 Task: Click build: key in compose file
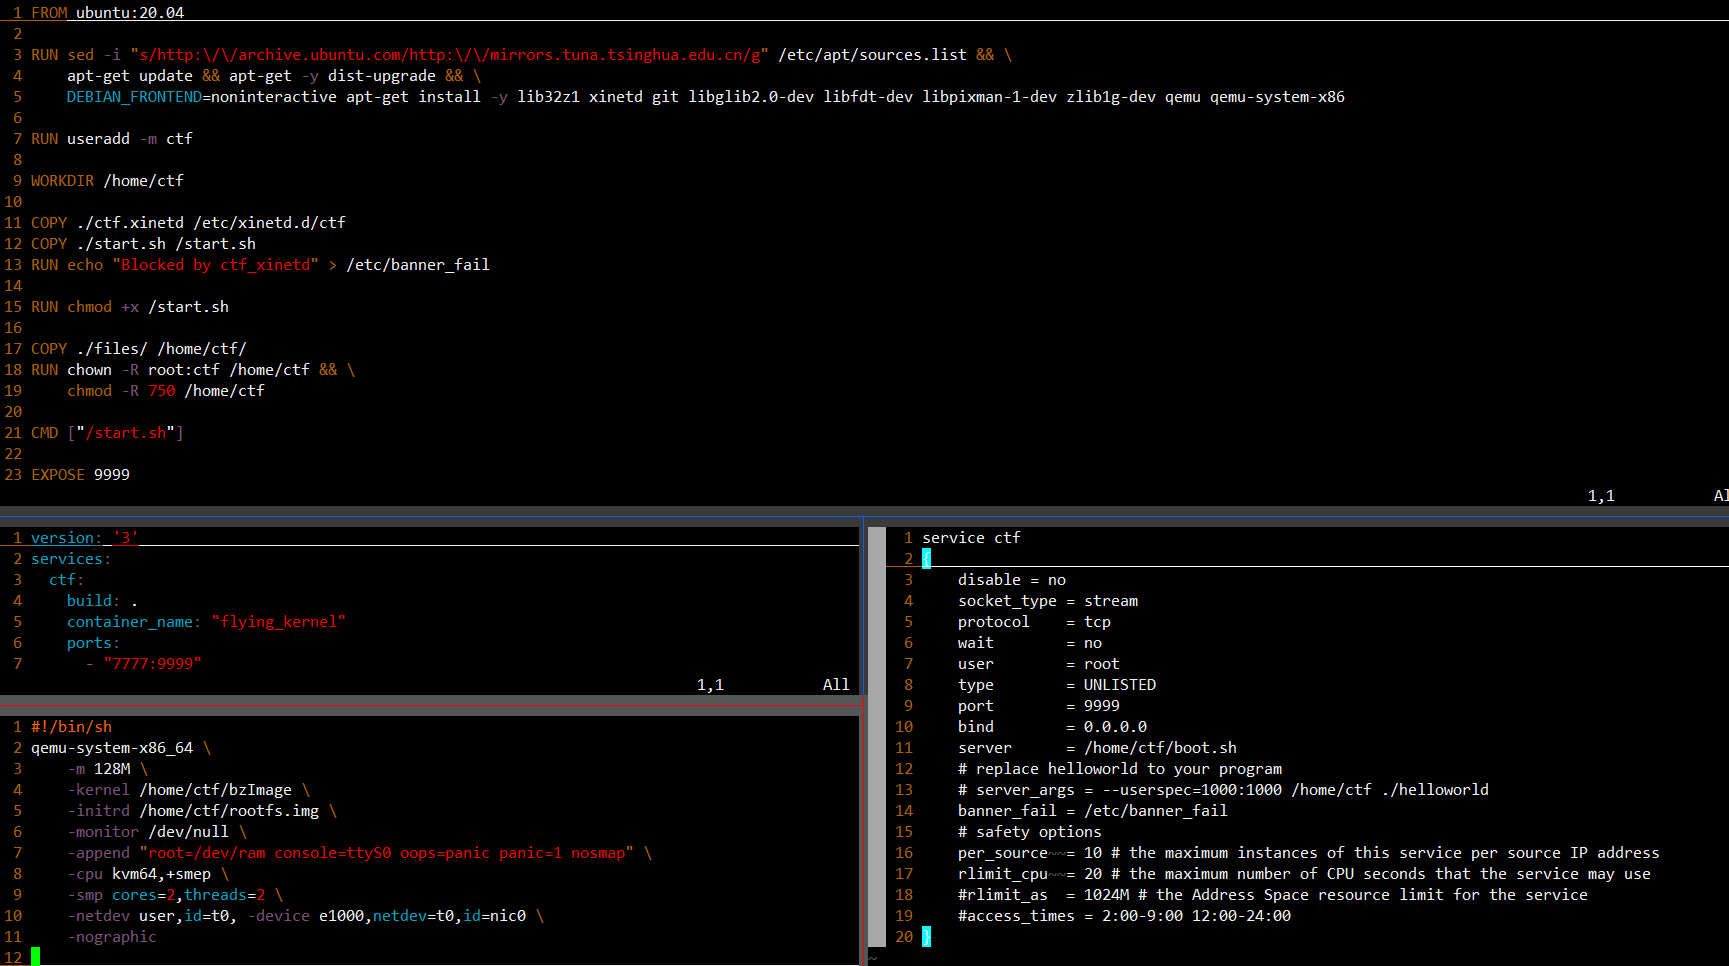pos(93,601)
